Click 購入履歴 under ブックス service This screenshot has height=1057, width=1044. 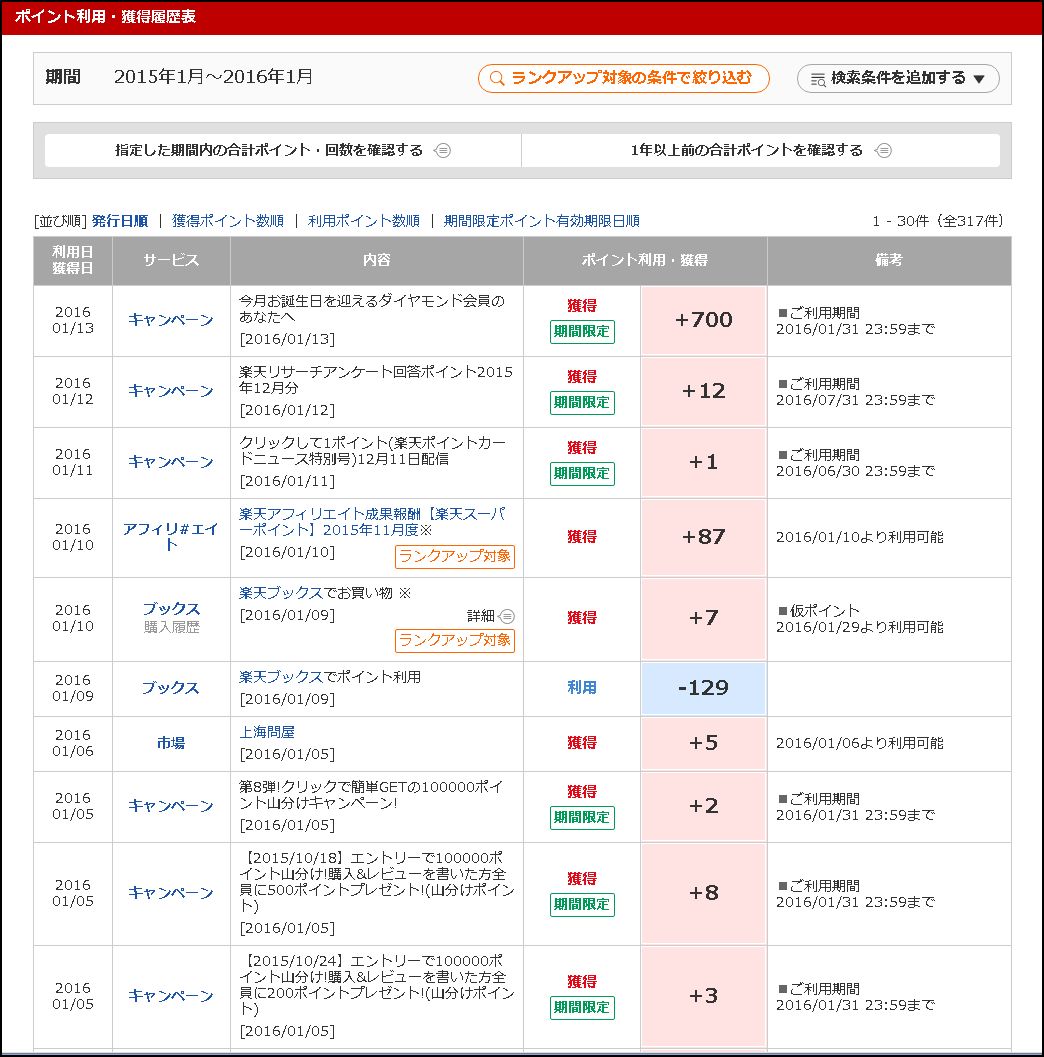(x=171, y=628)
